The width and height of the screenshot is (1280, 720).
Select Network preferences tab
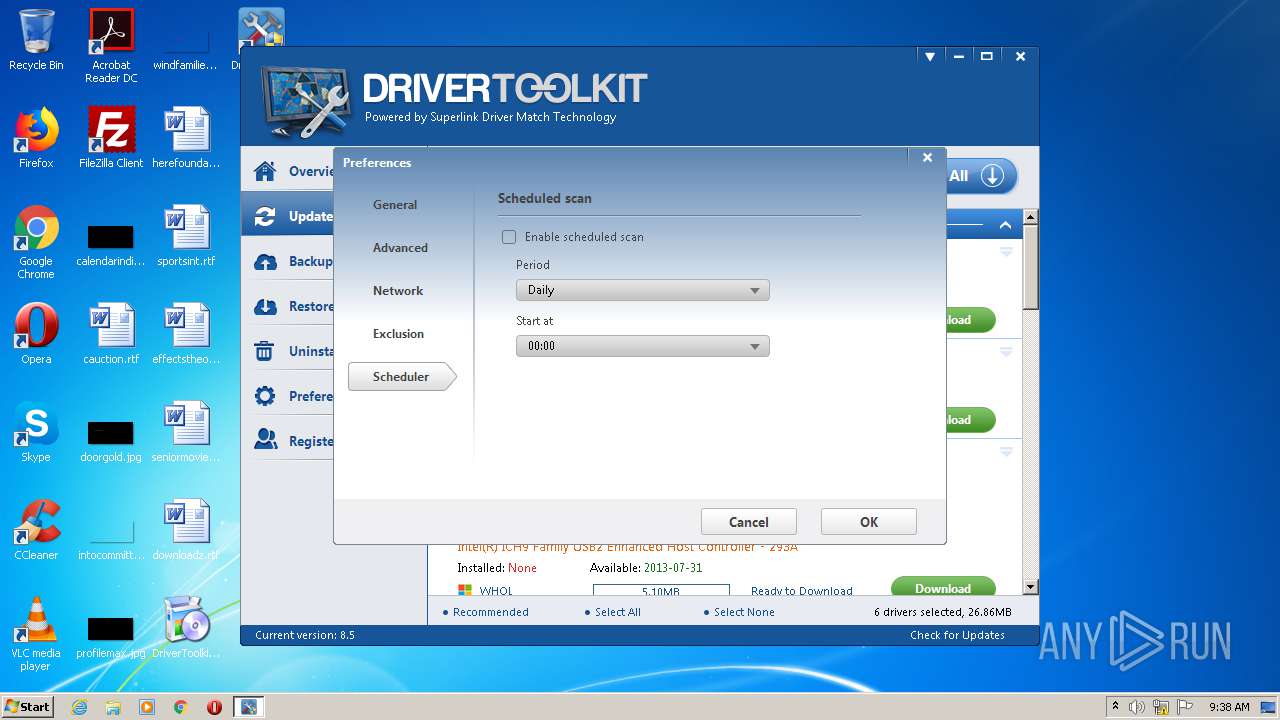point(398,291)
